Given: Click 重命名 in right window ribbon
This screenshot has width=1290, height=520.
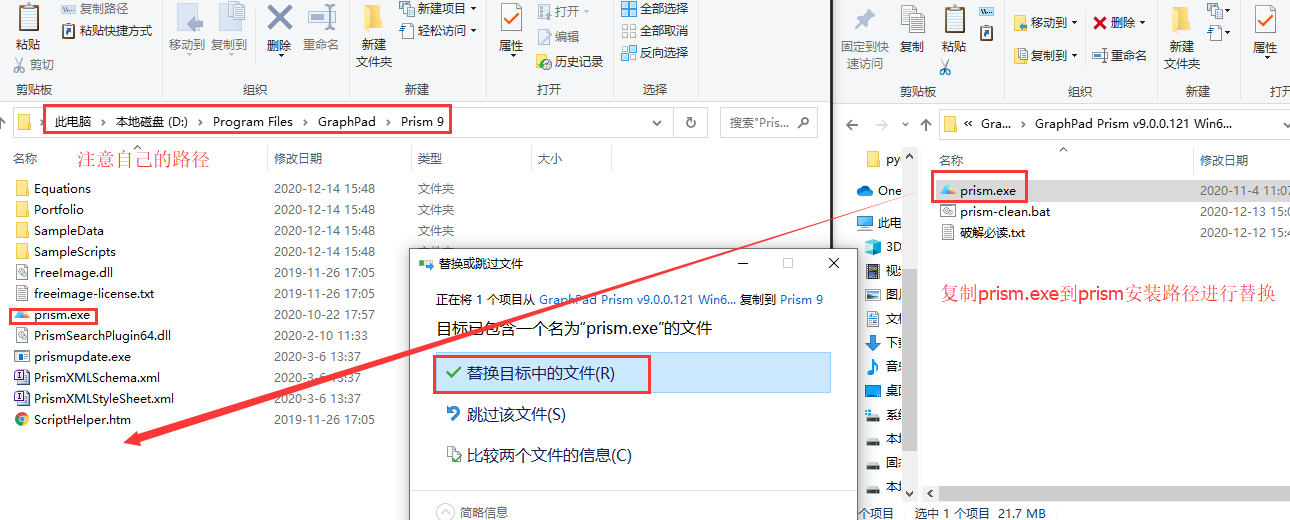Looking at the screenshot, I should (1119, 55).
